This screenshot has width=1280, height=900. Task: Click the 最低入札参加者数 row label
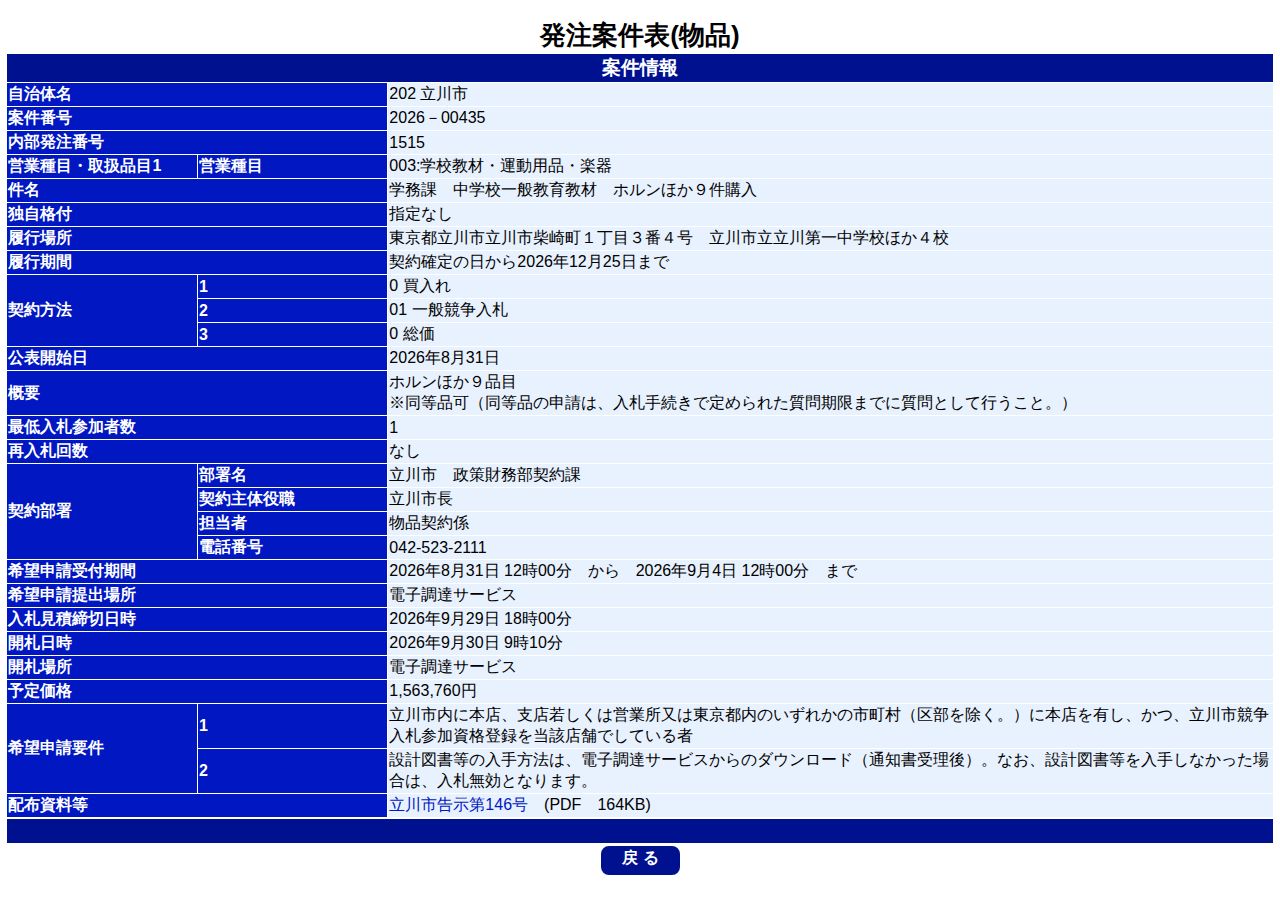[x=197, y=427]
